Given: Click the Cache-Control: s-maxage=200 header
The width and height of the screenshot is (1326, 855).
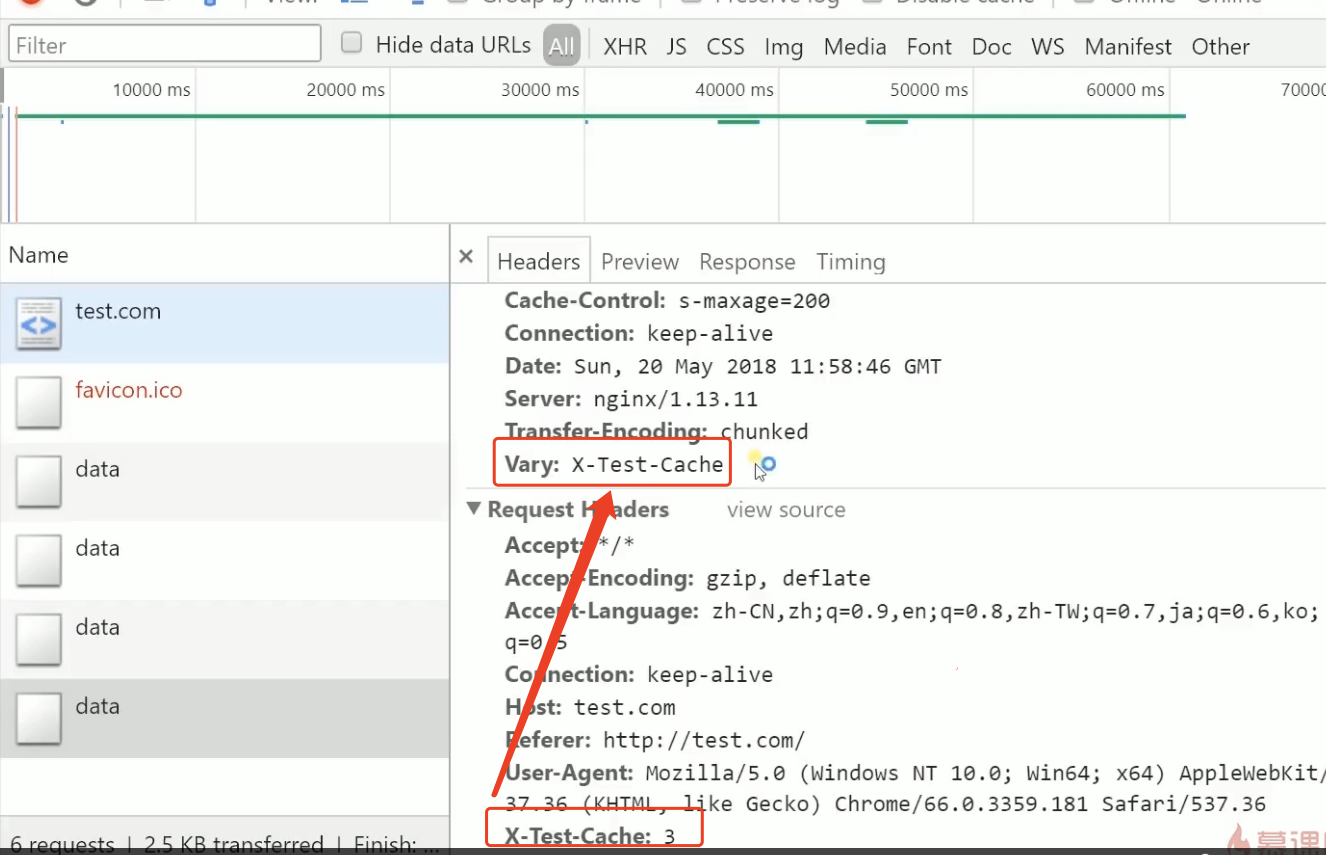Looking at the screenshot, I should (x=667, y=301).
